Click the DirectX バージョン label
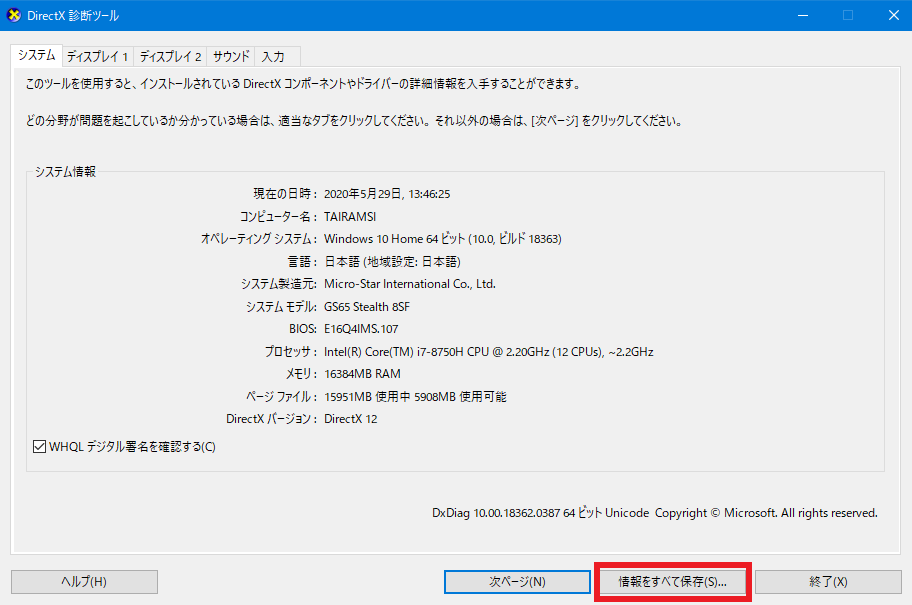This screenshot has height=605, width=912. click(x=272, y=419)
